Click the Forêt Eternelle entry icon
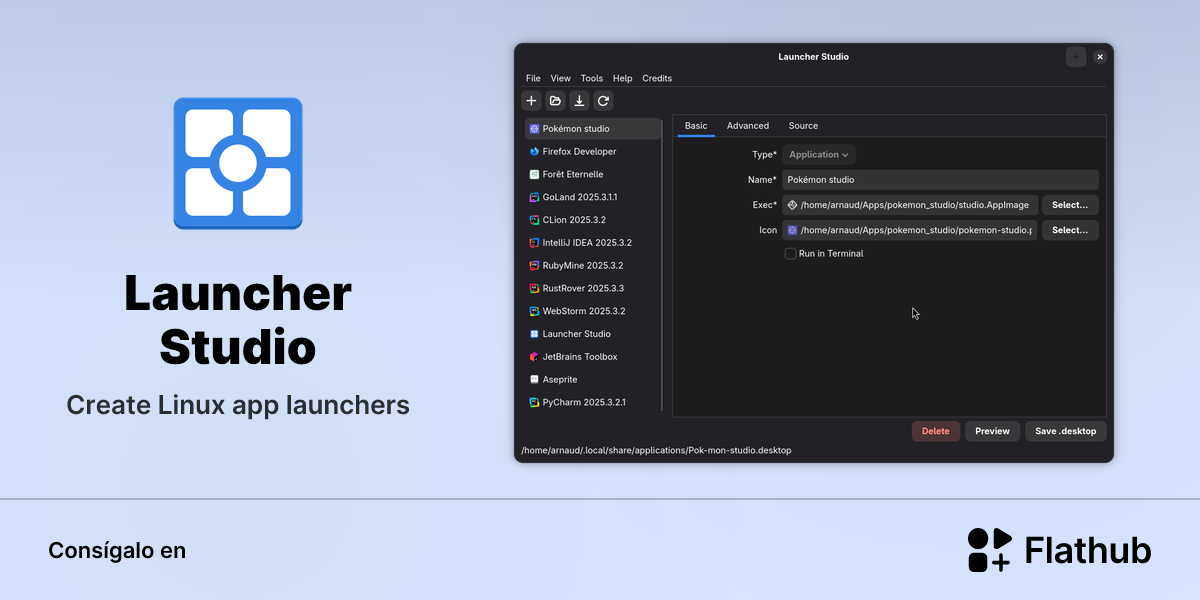1200x600 pixels. pyautogui.click(x=534, y=174)
